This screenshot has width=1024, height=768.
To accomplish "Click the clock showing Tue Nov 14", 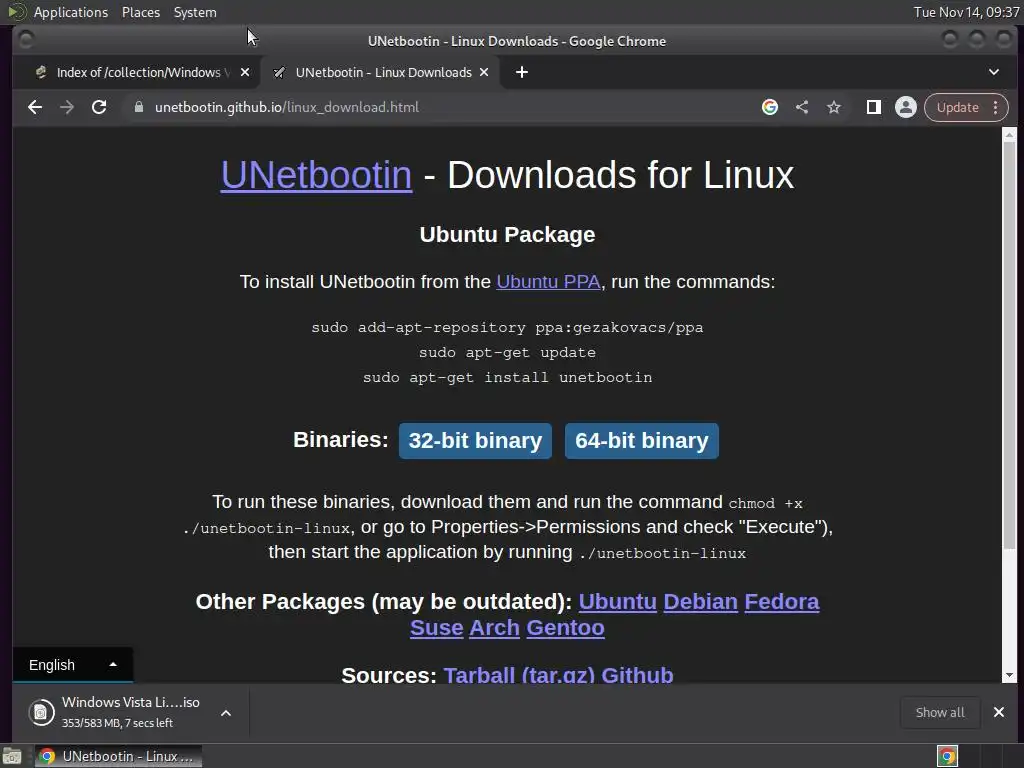I will (x=966, y=12).
